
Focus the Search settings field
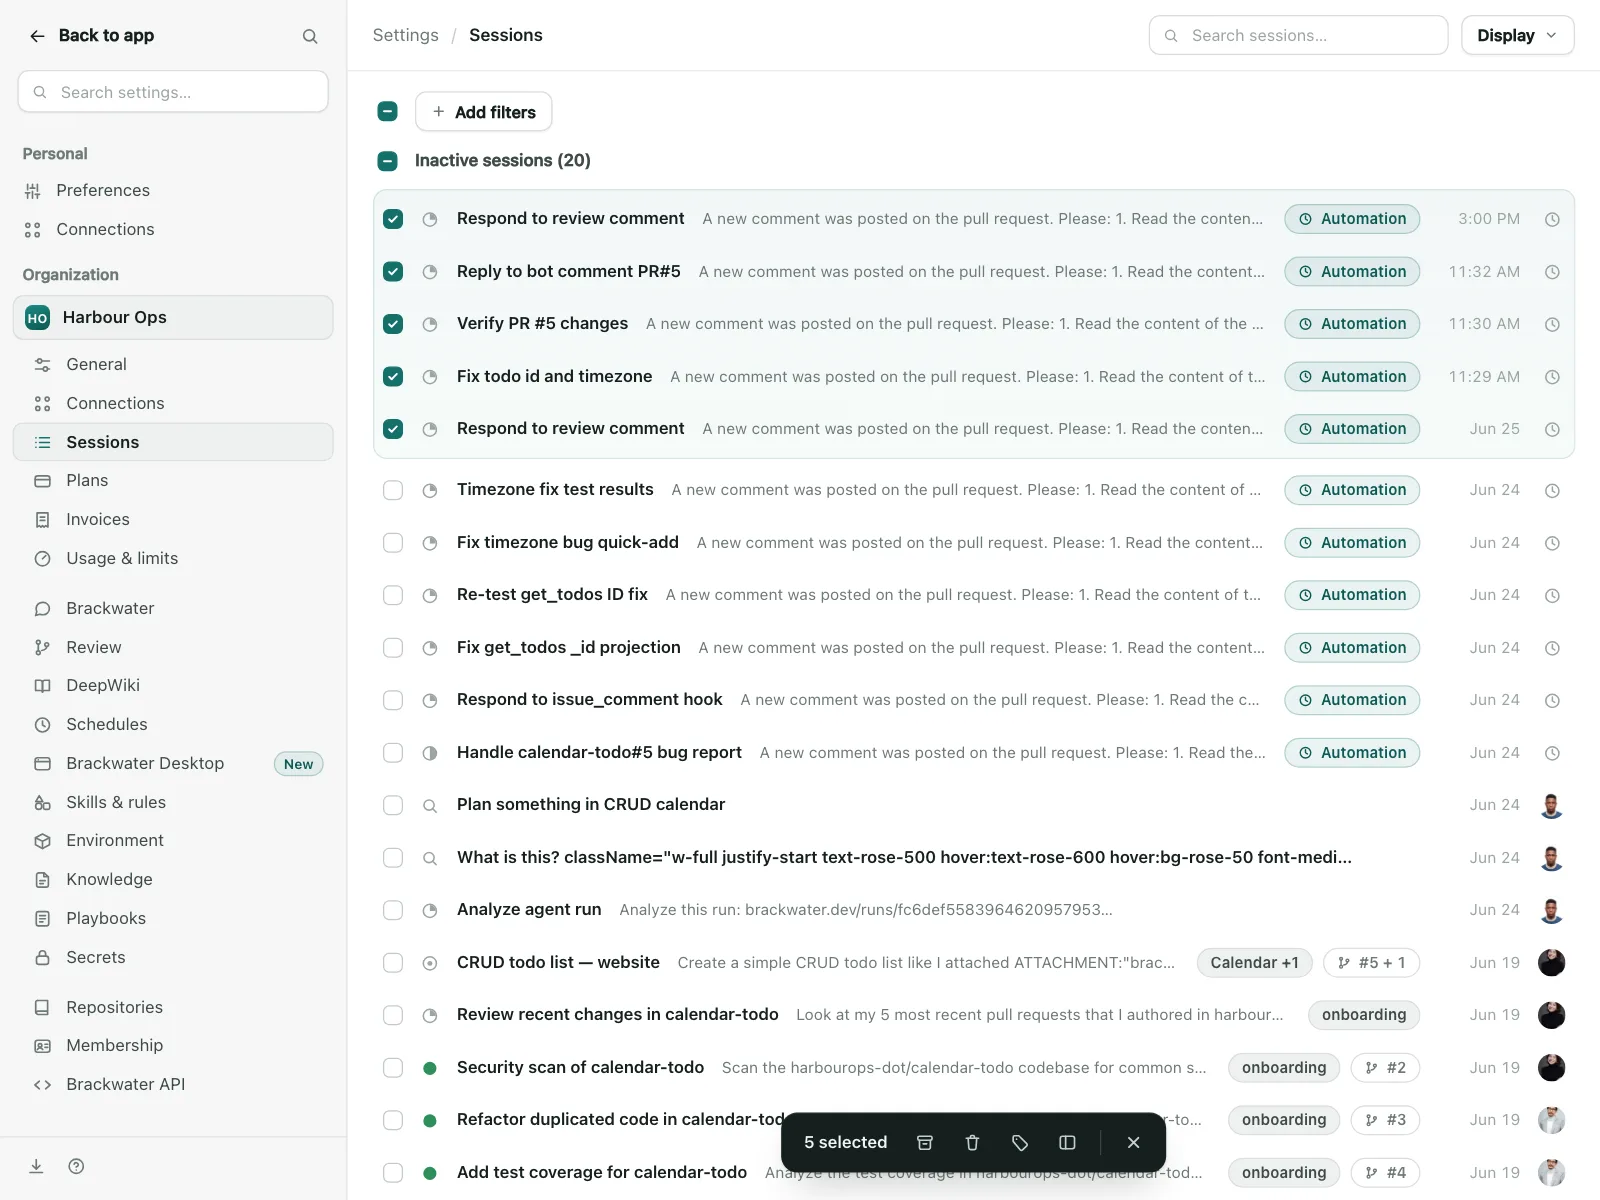(x=173, y=92)
